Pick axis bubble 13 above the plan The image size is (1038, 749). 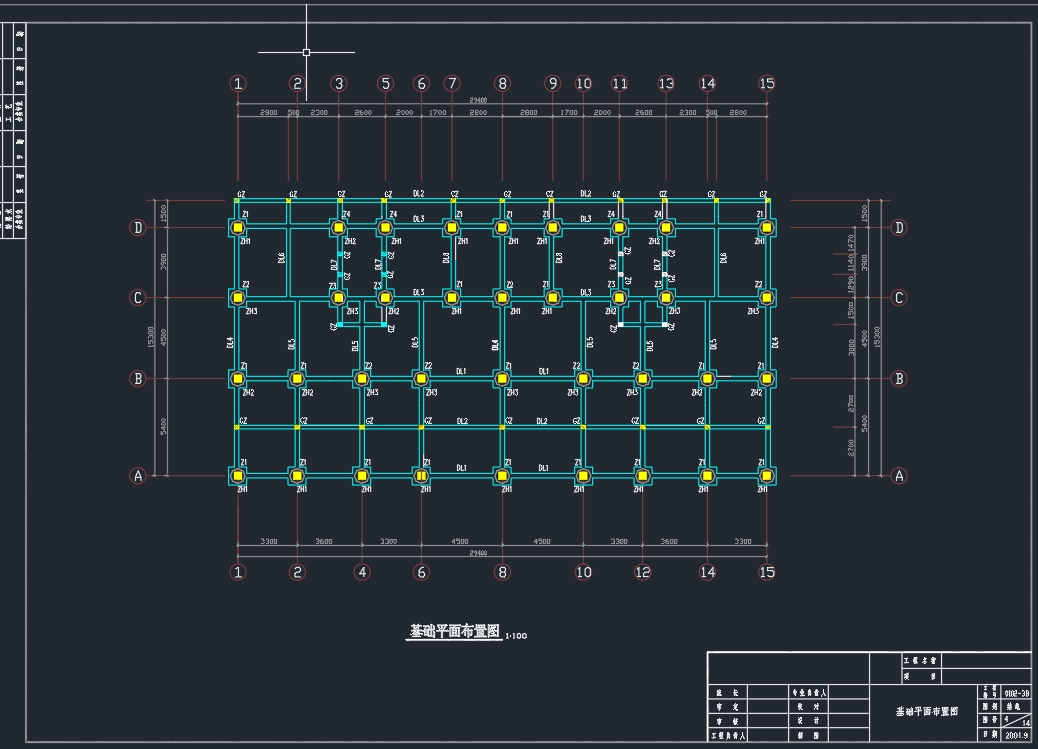coord(666,83)
